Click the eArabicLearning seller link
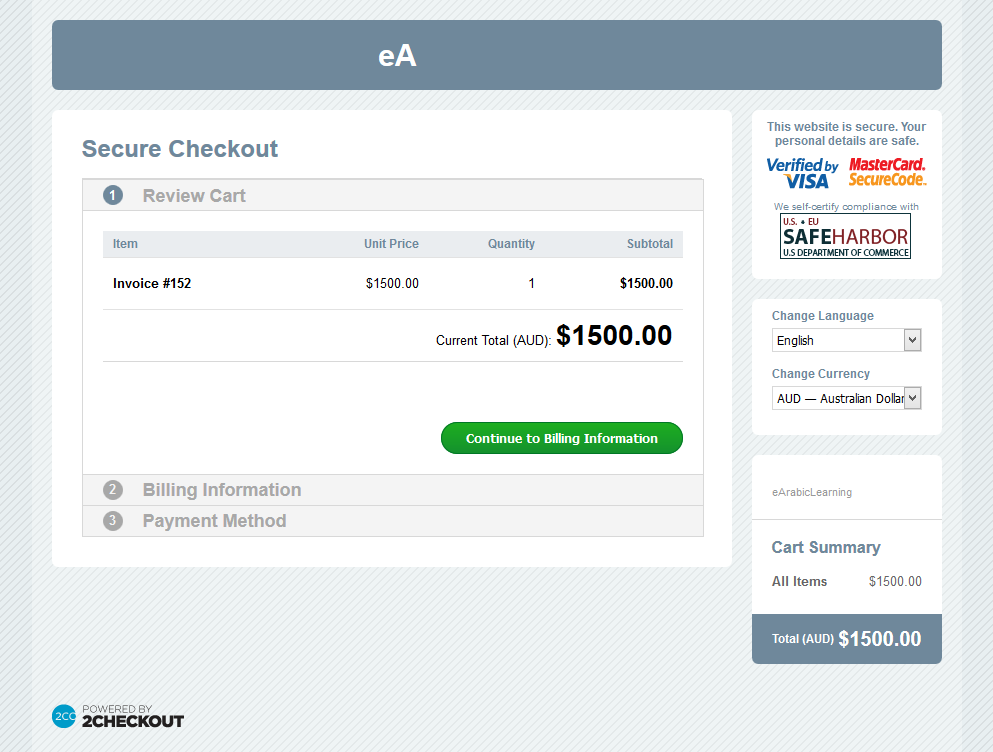 click(x=810, y=492)
